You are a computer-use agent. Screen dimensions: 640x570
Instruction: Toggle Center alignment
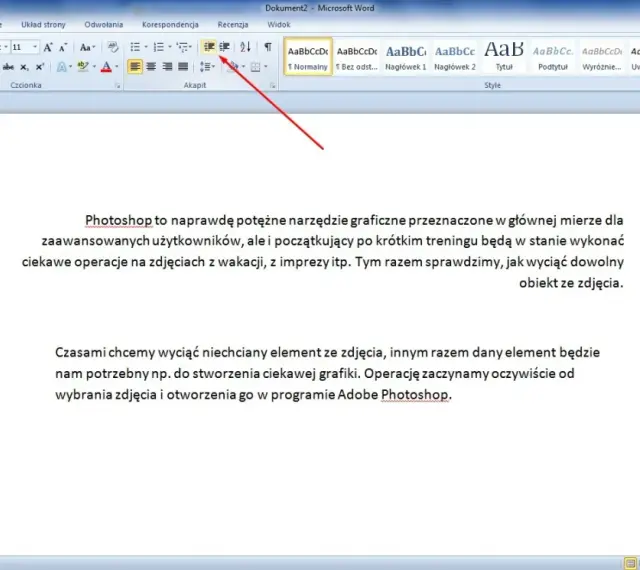[151, 67]
